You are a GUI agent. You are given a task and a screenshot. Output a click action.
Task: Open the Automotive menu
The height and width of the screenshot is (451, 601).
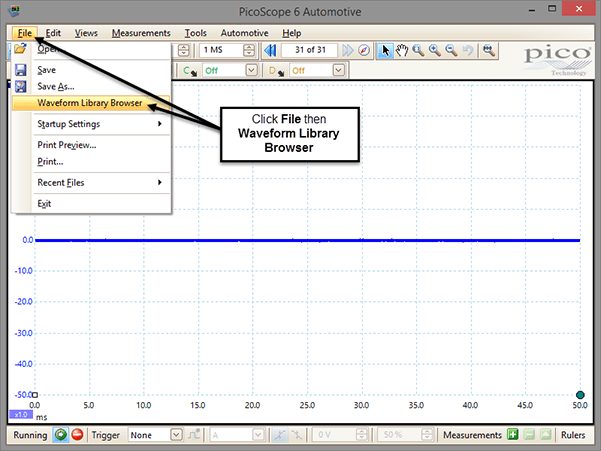pyautogui.click(x=244, y=33)
